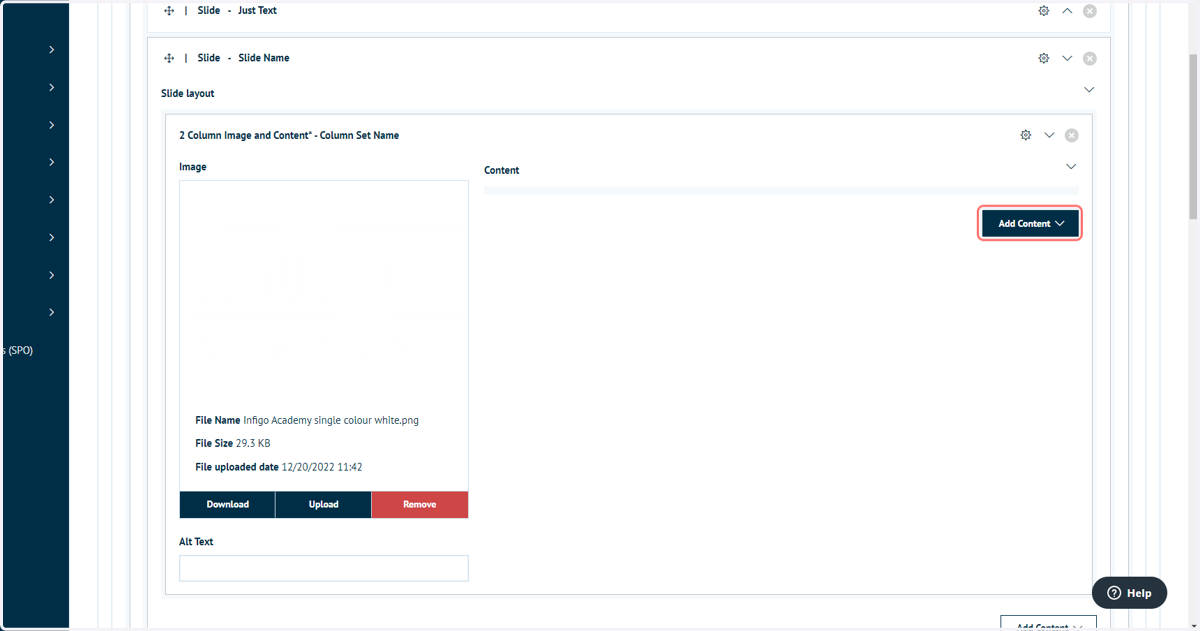Expand the third sidebar menu chevron
This screenshot has height=631, width=1200.
point(51,125)
